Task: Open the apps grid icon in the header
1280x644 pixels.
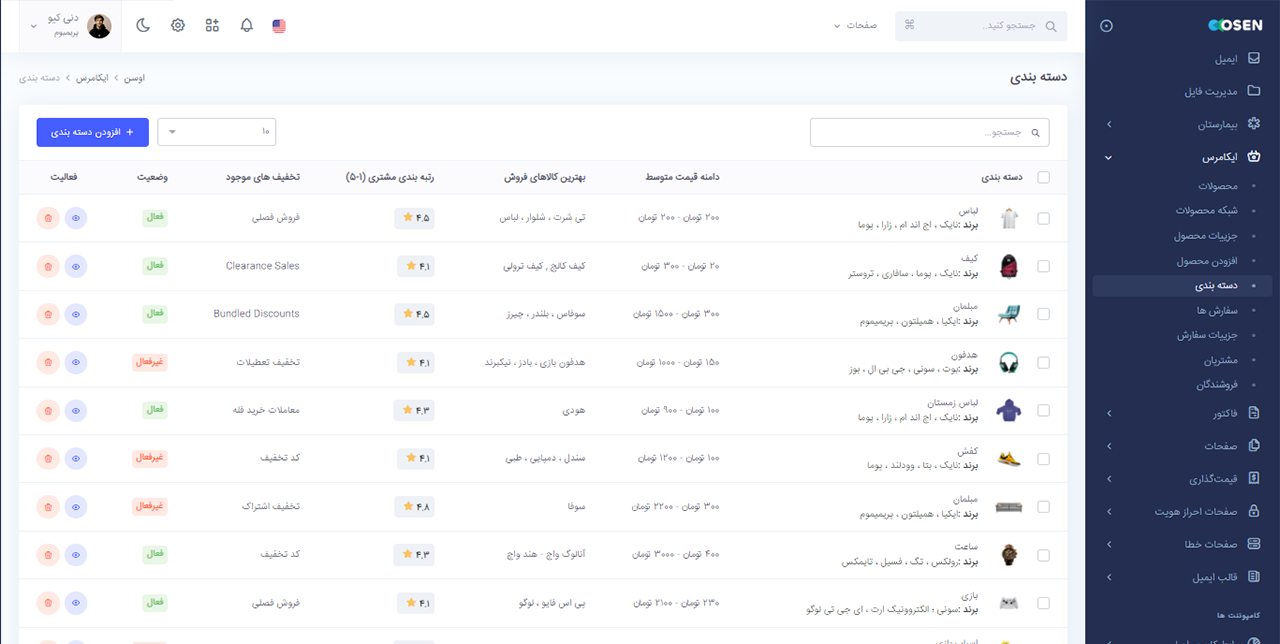Action: 211,25
